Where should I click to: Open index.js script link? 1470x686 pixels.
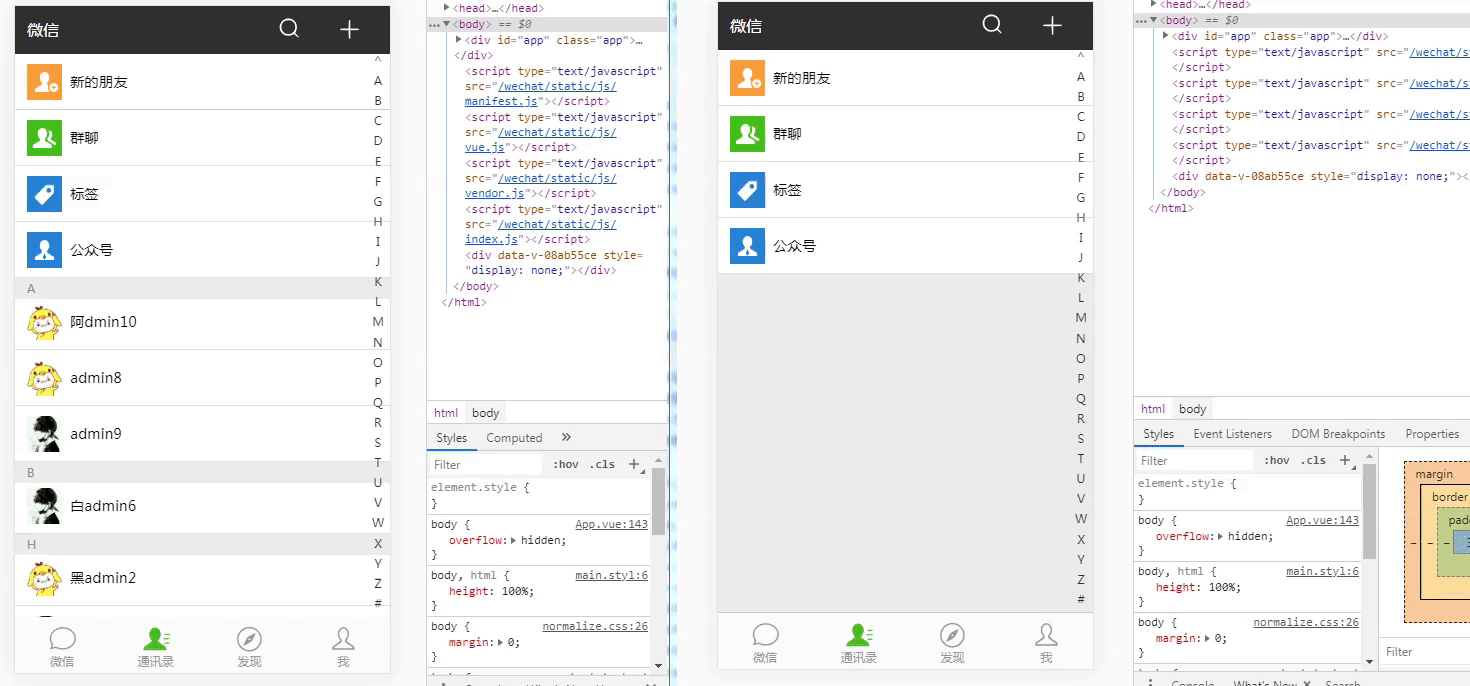pos(491,239)
